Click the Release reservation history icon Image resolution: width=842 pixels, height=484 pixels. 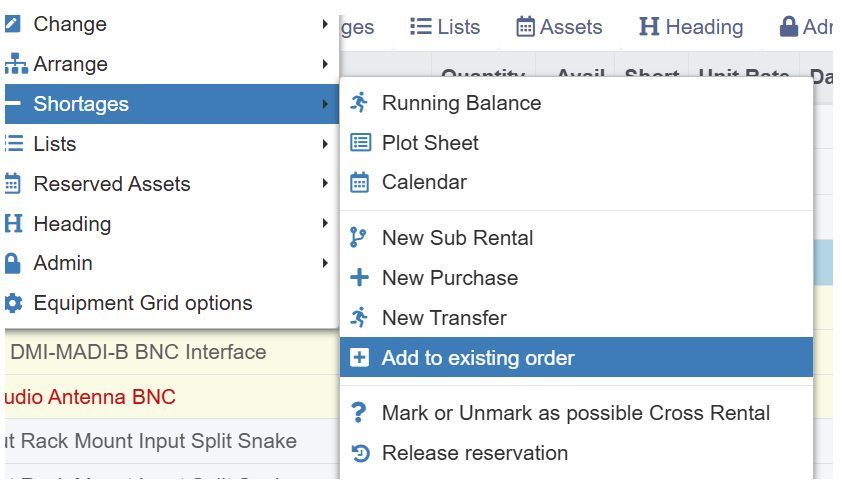360,453
